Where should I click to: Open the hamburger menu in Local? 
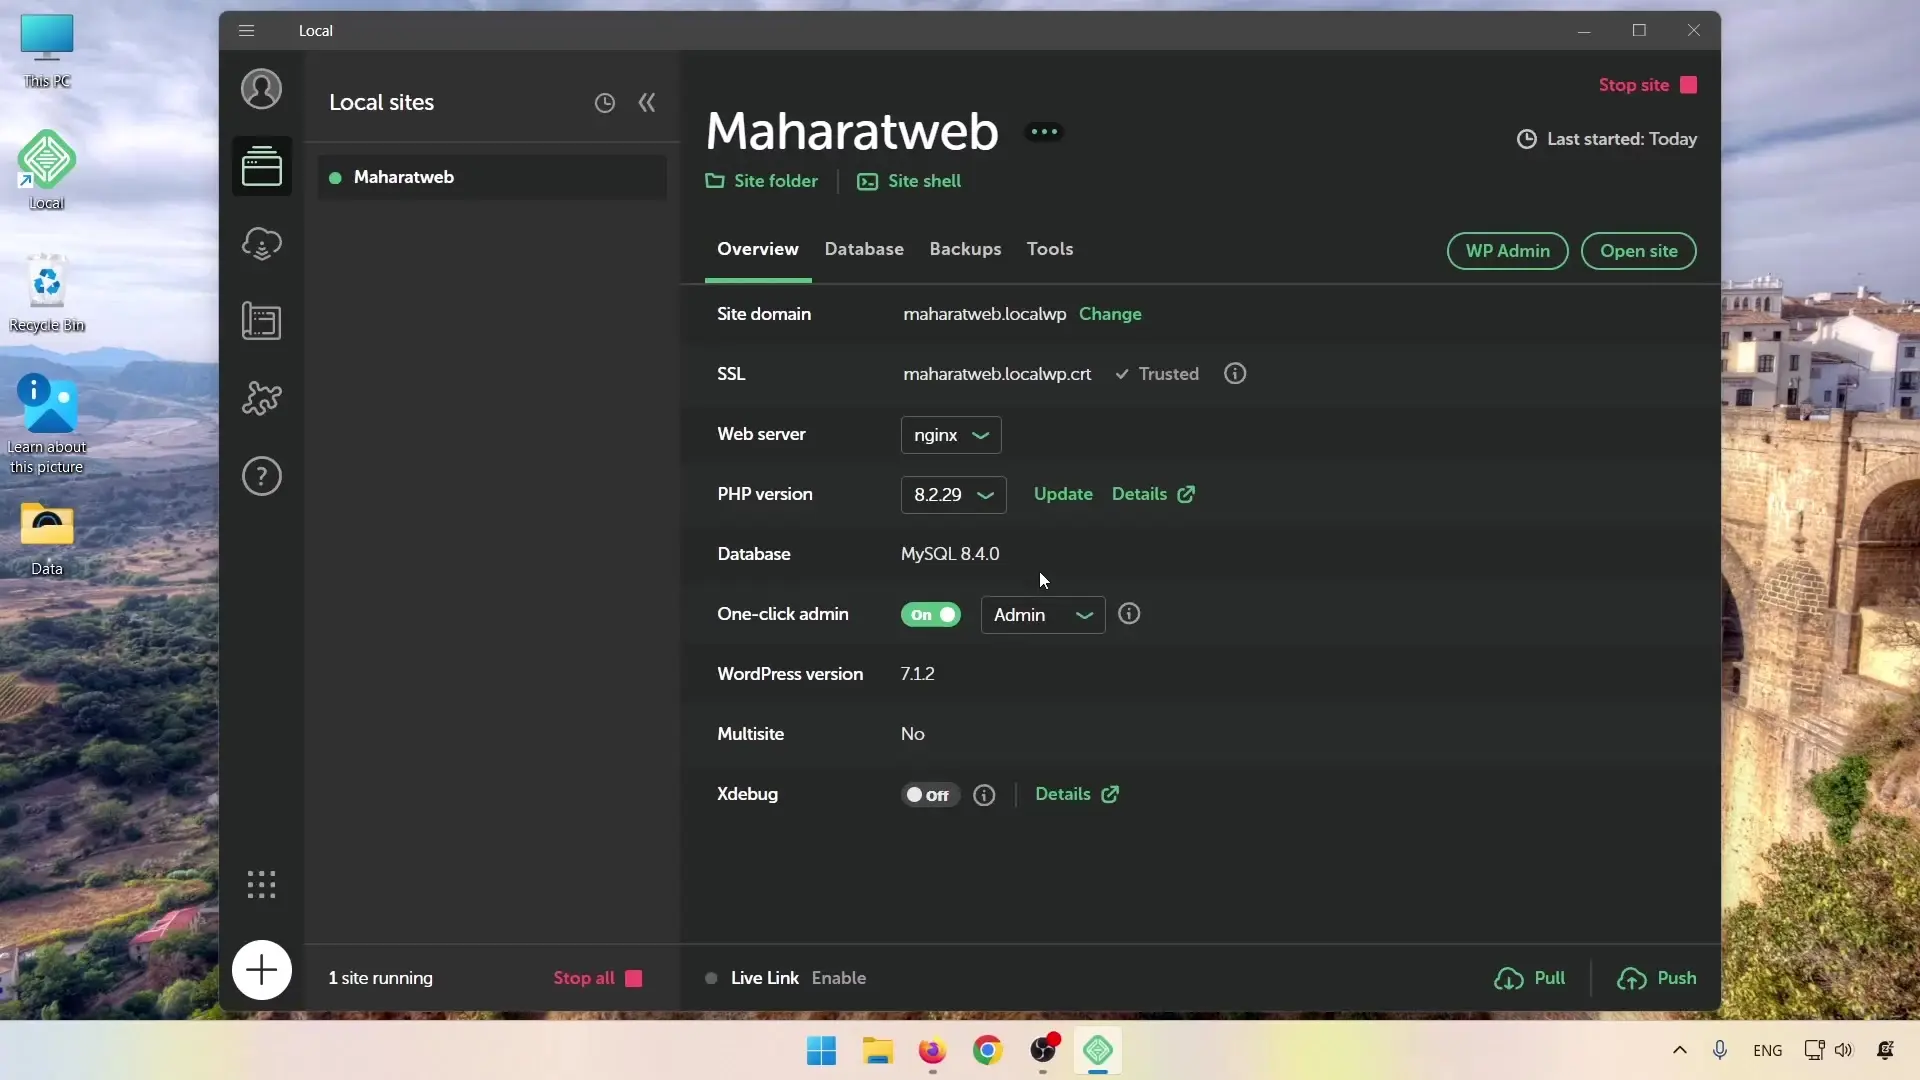[x=246, y=30]
